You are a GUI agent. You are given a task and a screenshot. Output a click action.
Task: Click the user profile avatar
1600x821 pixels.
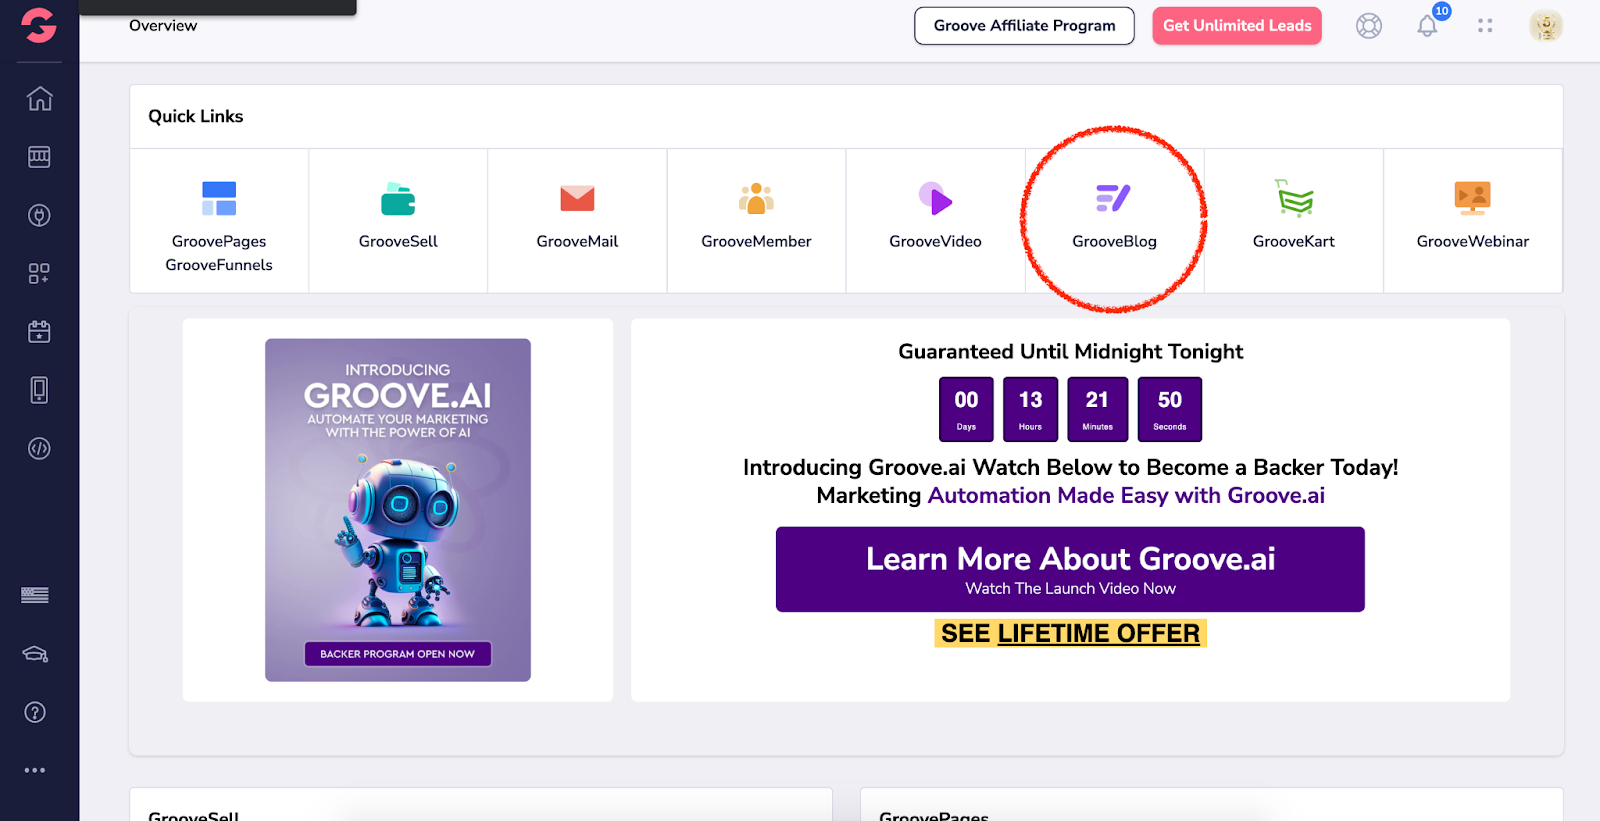(x=1546, y=26)
